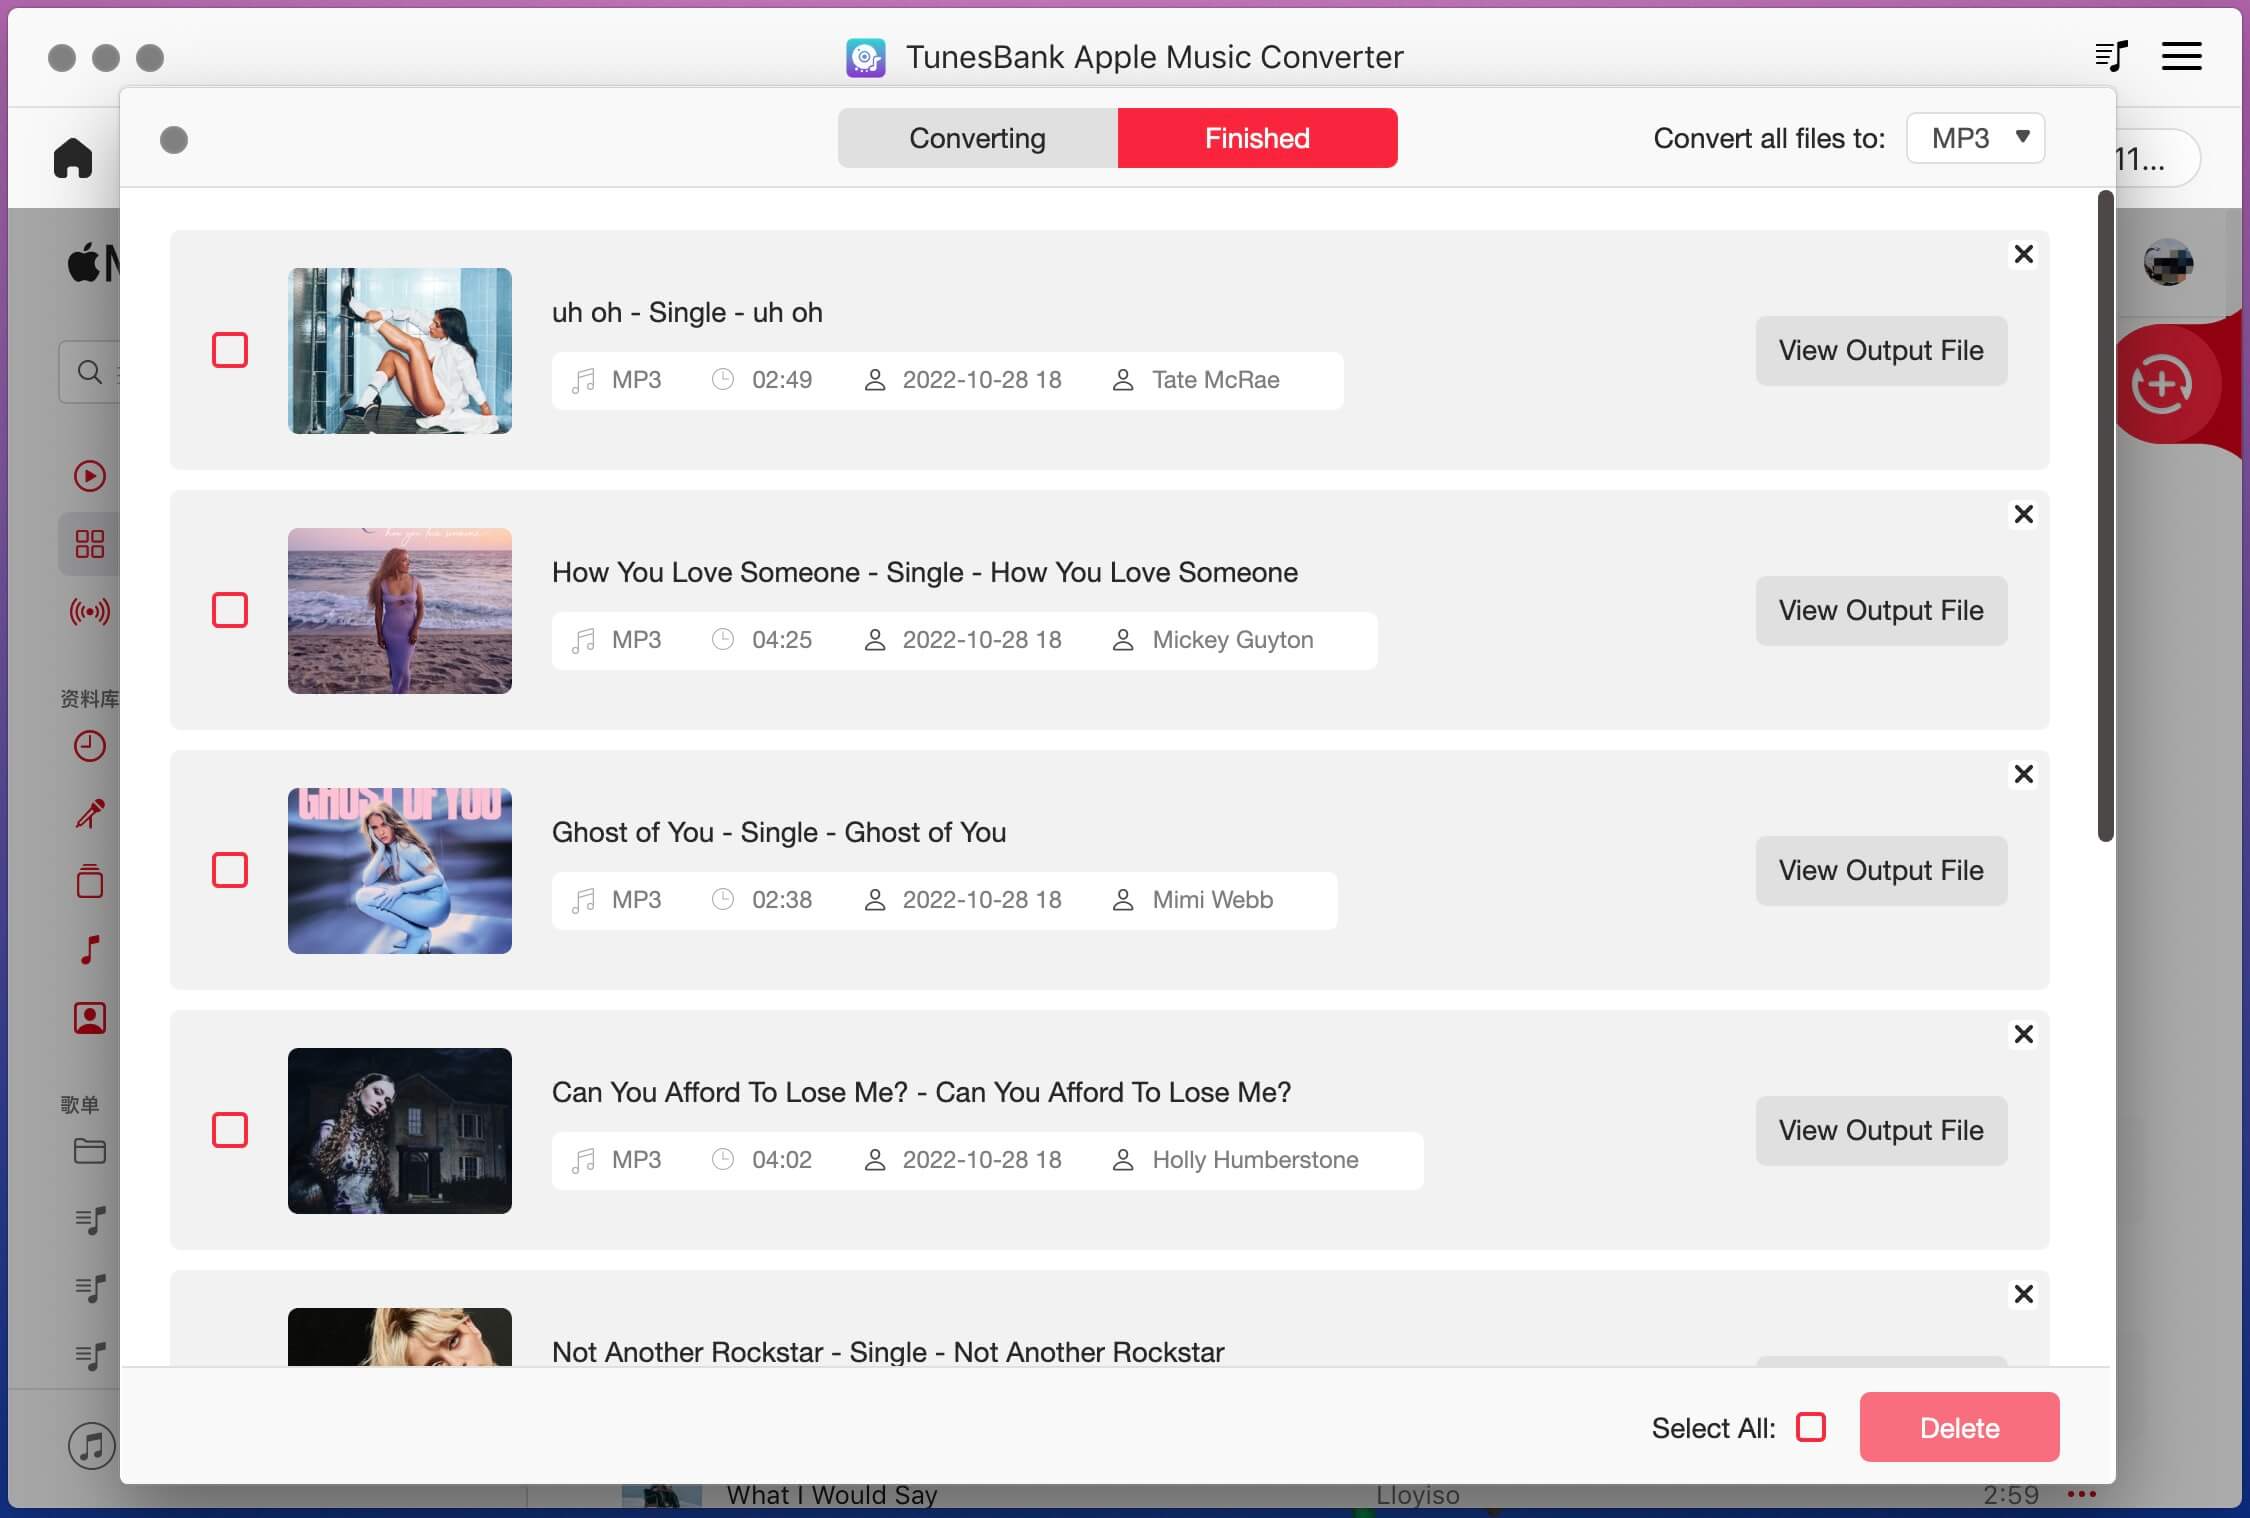Open the second playlist icon in sidebar
The width and height of the screenshot is (2250, 1518).
click(90, 1288)
